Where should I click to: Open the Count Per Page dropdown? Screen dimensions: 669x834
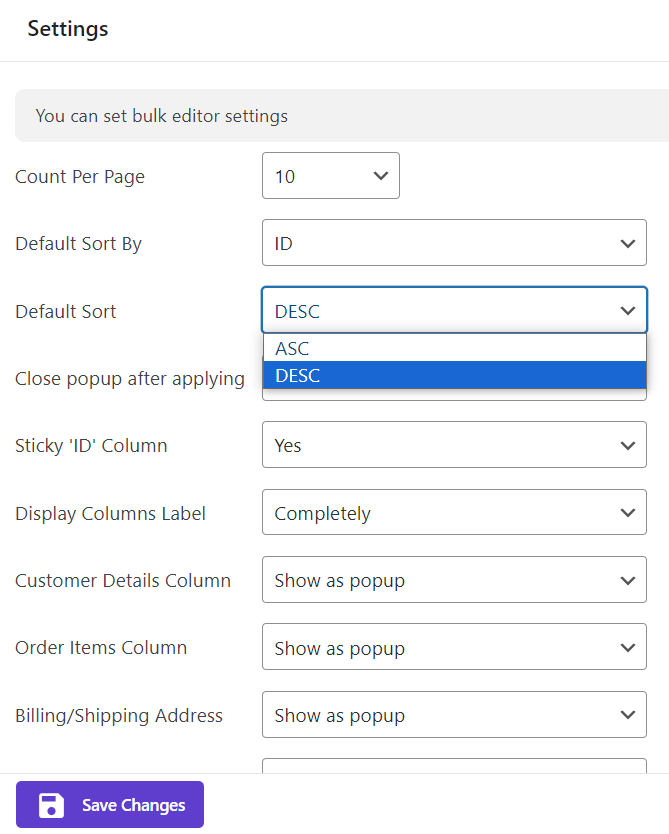pyautogui.click(x=330, y=176)
